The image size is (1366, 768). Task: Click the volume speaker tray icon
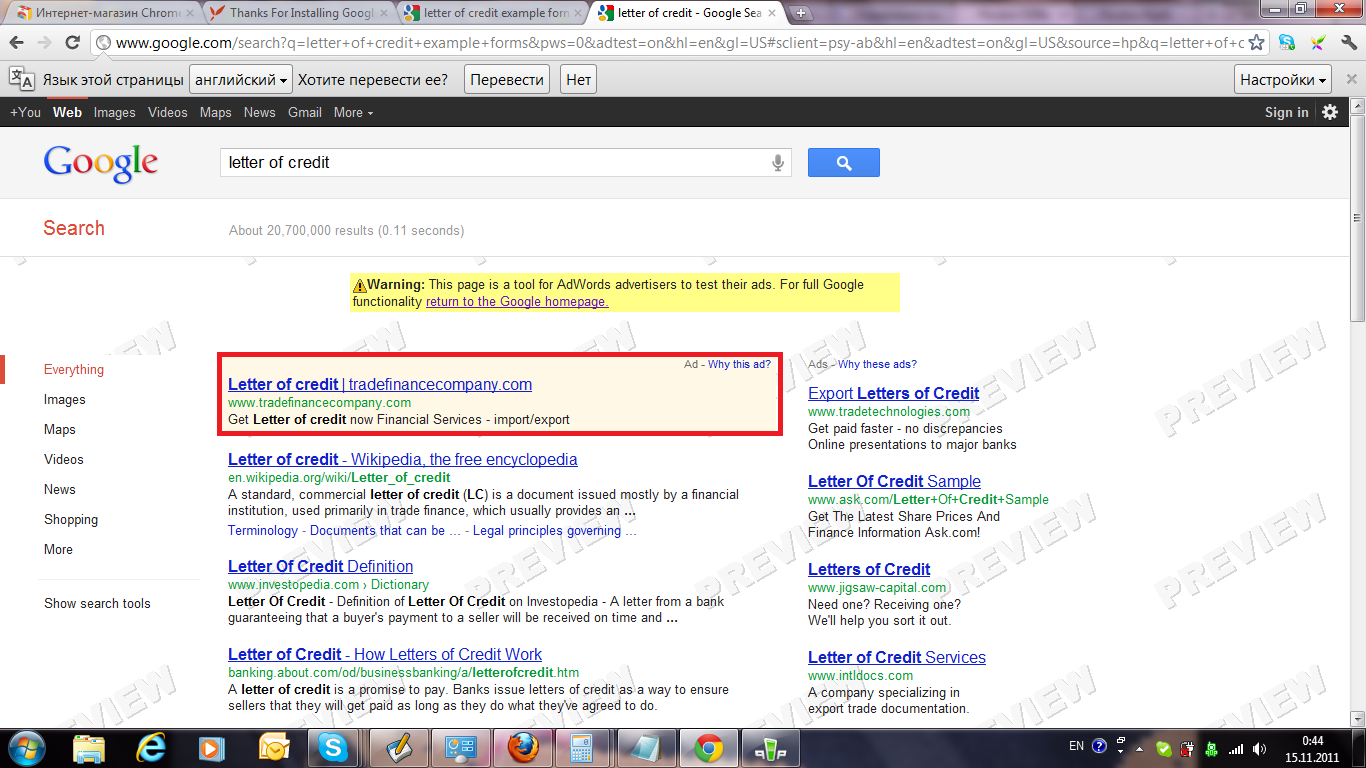coord(1260,747)
